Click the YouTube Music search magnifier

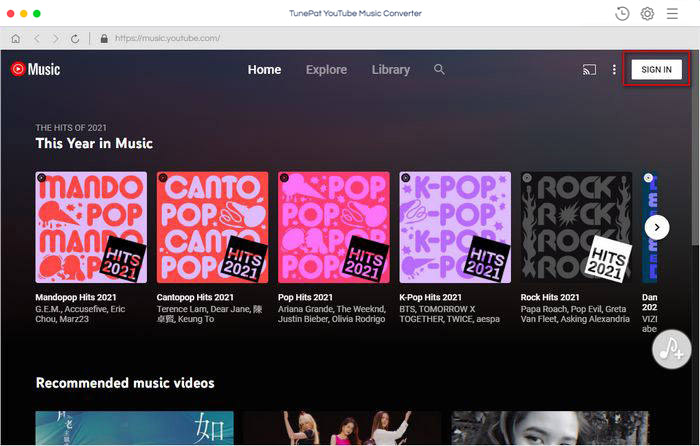(x=439, y=69)
